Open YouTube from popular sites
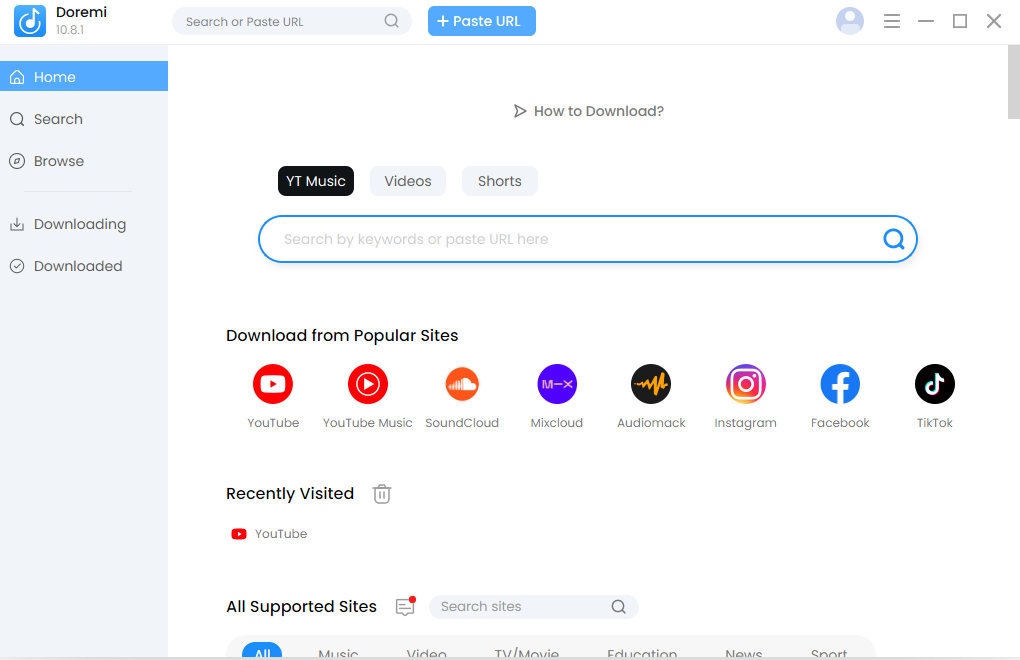 [273, 384]
